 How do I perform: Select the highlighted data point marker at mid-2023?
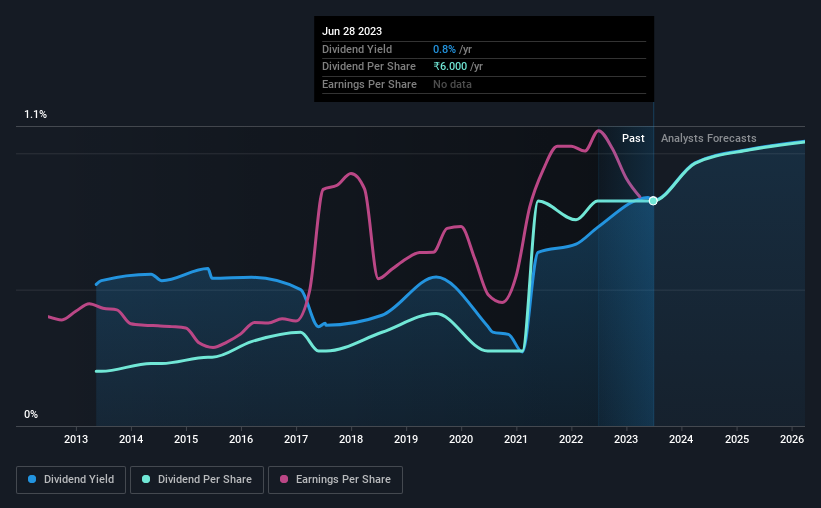pos(653,201)
